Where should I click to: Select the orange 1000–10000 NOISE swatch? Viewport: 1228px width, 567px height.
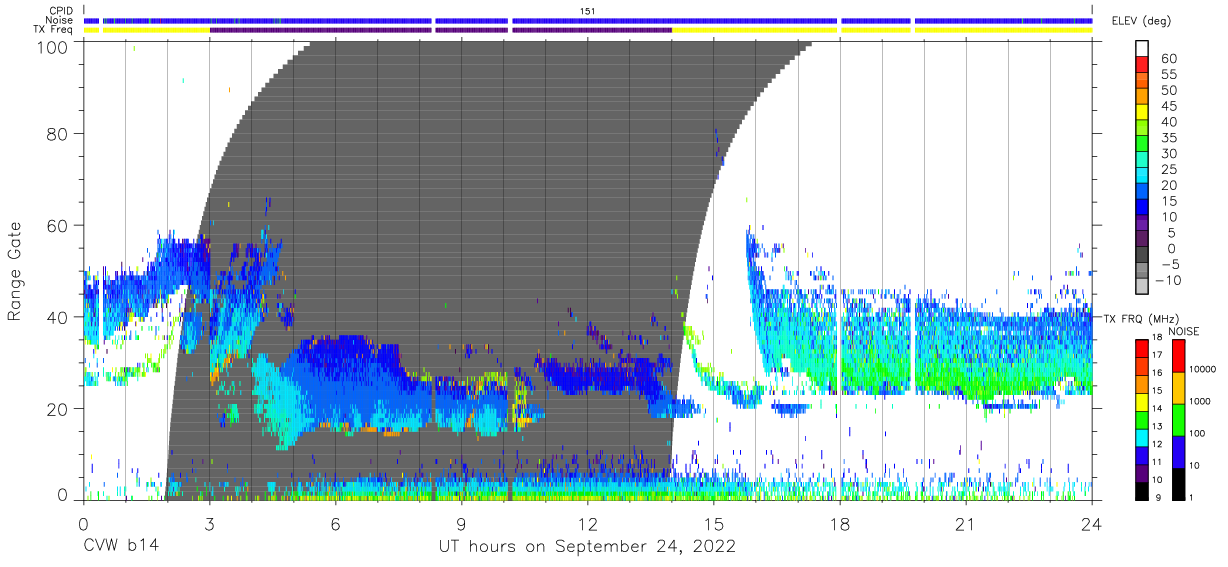pyautogui.click(x=1179, y=387)
